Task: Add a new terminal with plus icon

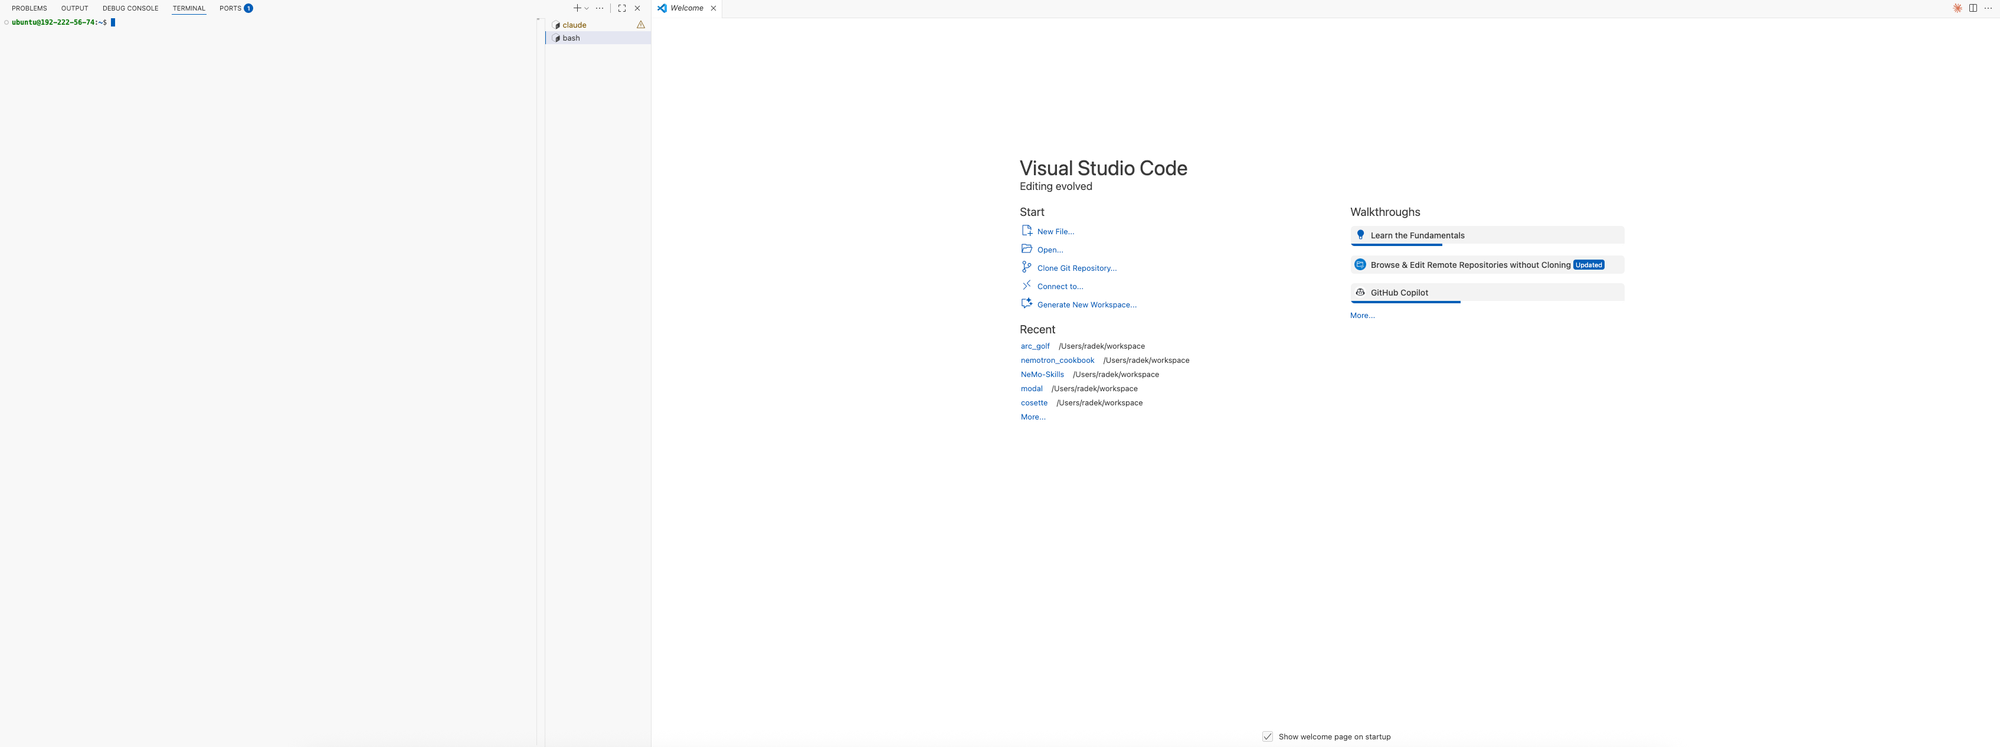Action: click(x=577, y=8)
